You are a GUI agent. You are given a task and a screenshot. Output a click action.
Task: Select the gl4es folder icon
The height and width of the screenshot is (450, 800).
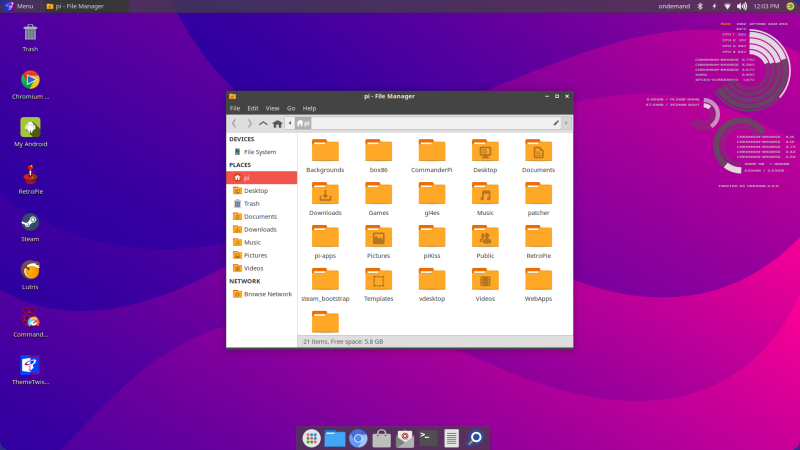tap(432, 193)
